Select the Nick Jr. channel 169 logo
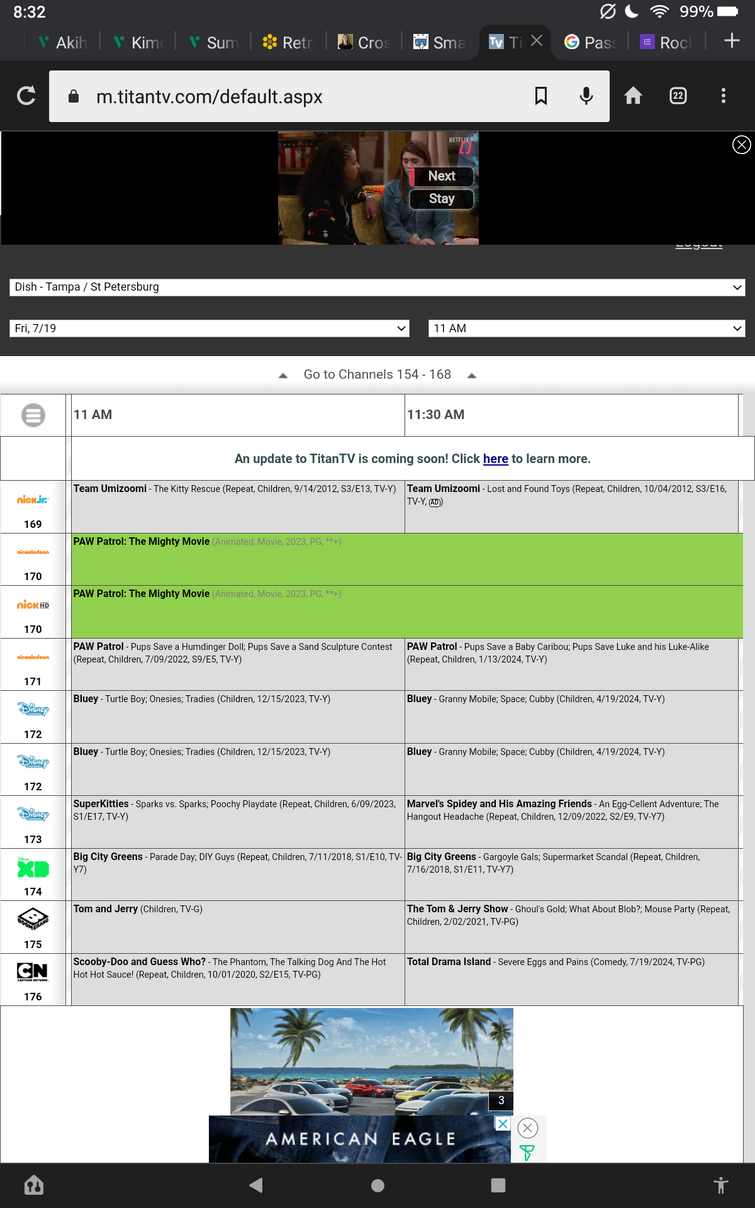This screenshot has width=755, height=1208. click(x=33, y=499)
